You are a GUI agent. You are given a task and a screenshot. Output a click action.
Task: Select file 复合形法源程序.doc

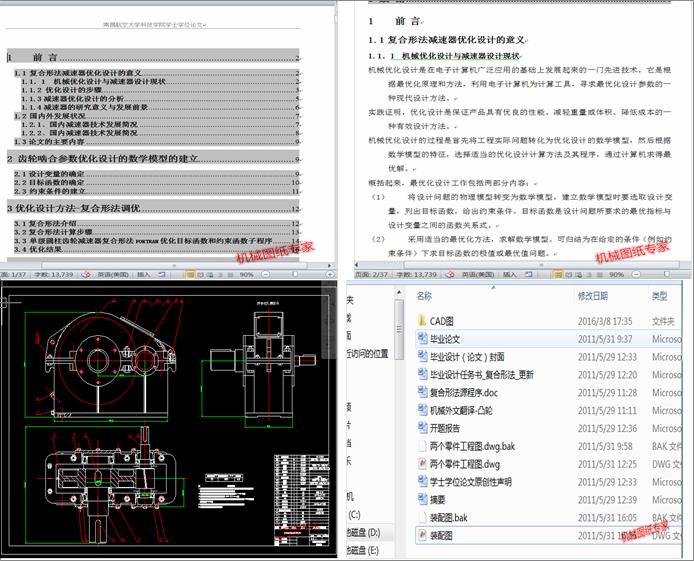point(464,392)
